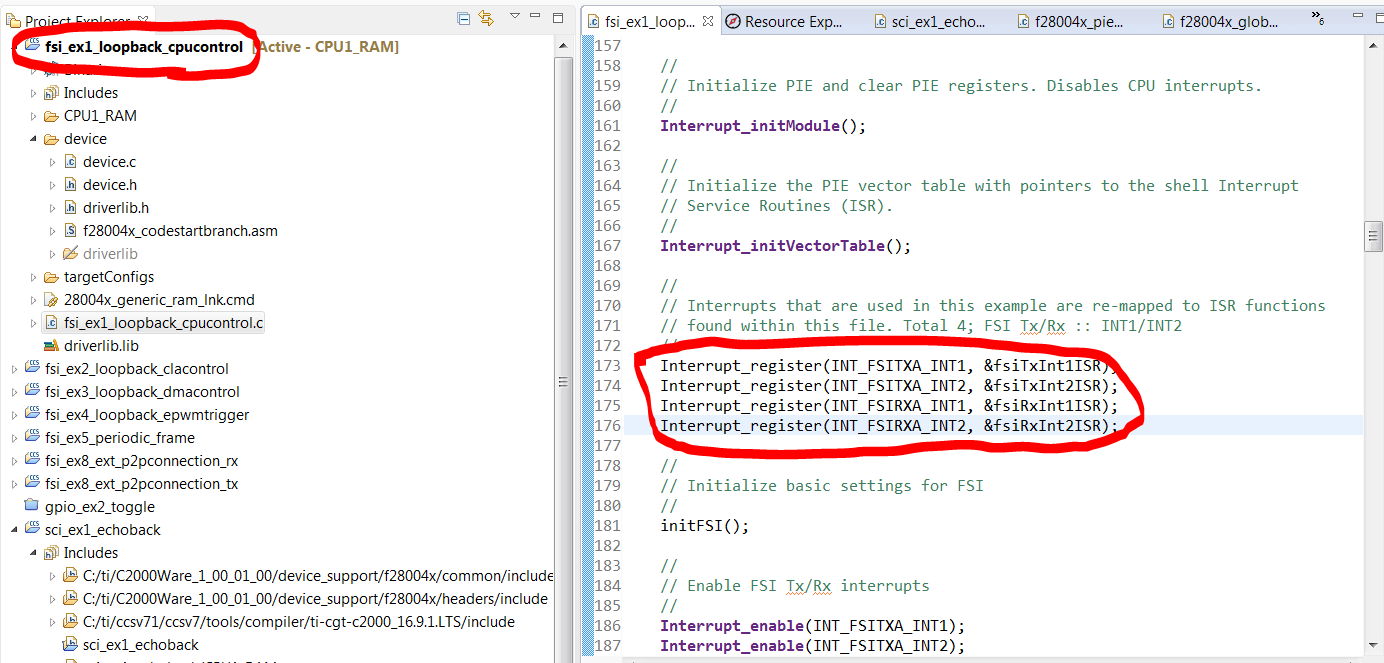Select fsi_ex3_loopback_dmacontrol project icon
Viewport: 1384px width, 663px height.
coord(32,392)
